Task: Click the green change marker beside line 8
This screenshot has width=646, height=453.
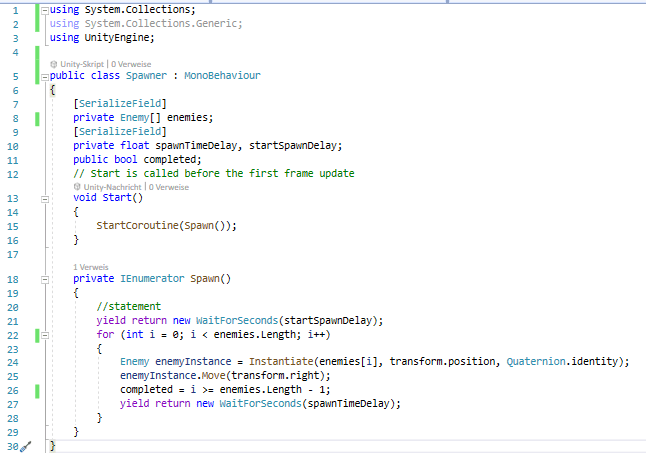Action: (x=37, y=117)
